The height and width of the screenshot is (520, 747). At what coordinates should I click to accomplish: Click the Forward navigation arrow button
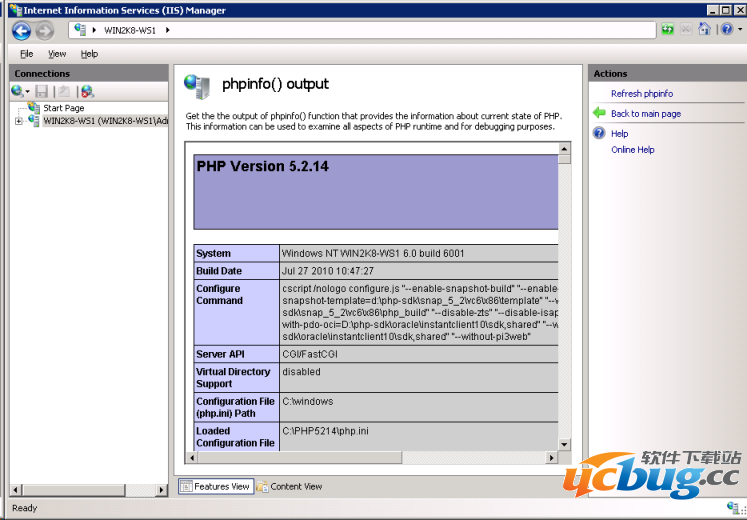(45, 31)
